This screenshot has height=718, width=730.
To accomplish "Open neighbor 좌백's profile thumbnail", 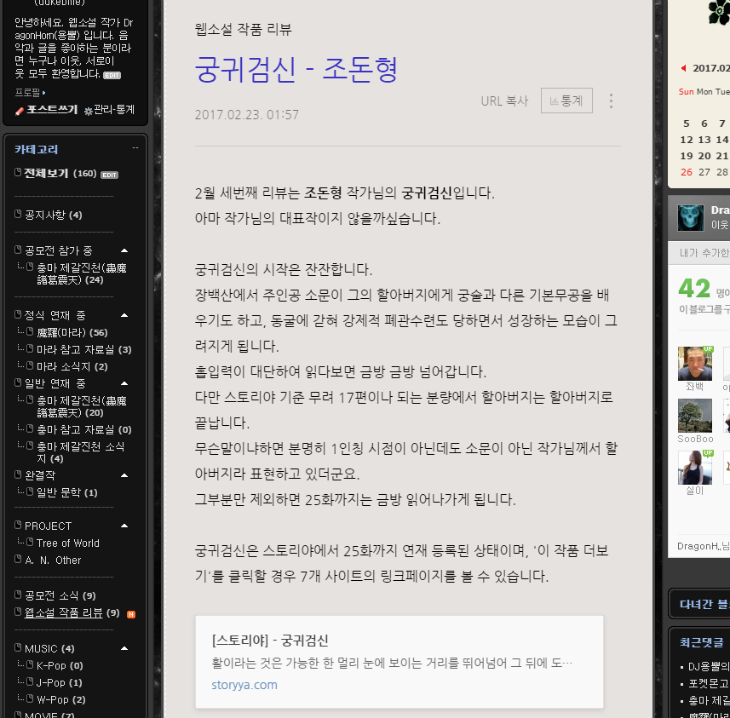I will tap(695, 364).
